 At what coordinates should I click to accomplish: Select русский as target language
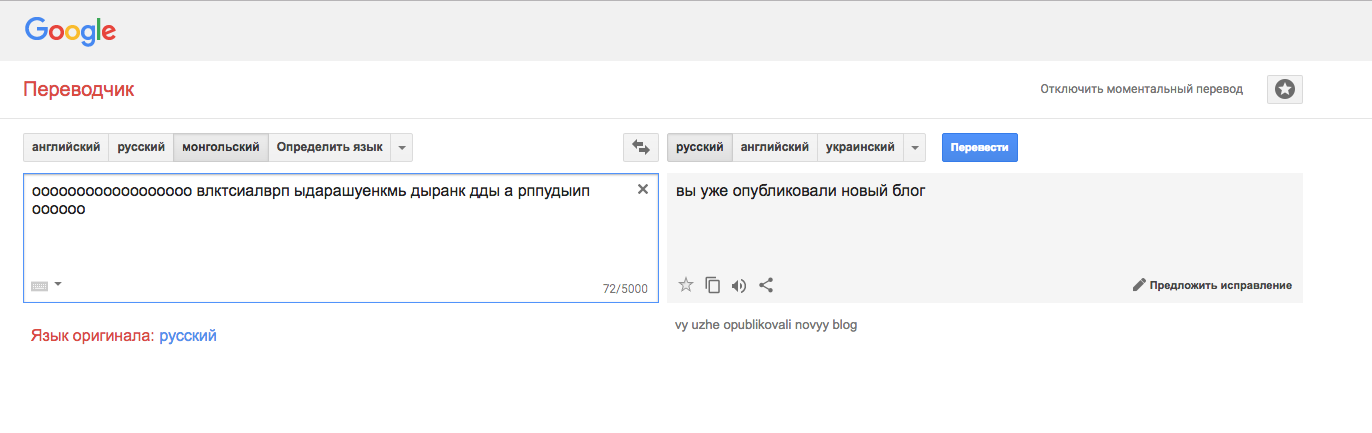(x=700, y=147)
